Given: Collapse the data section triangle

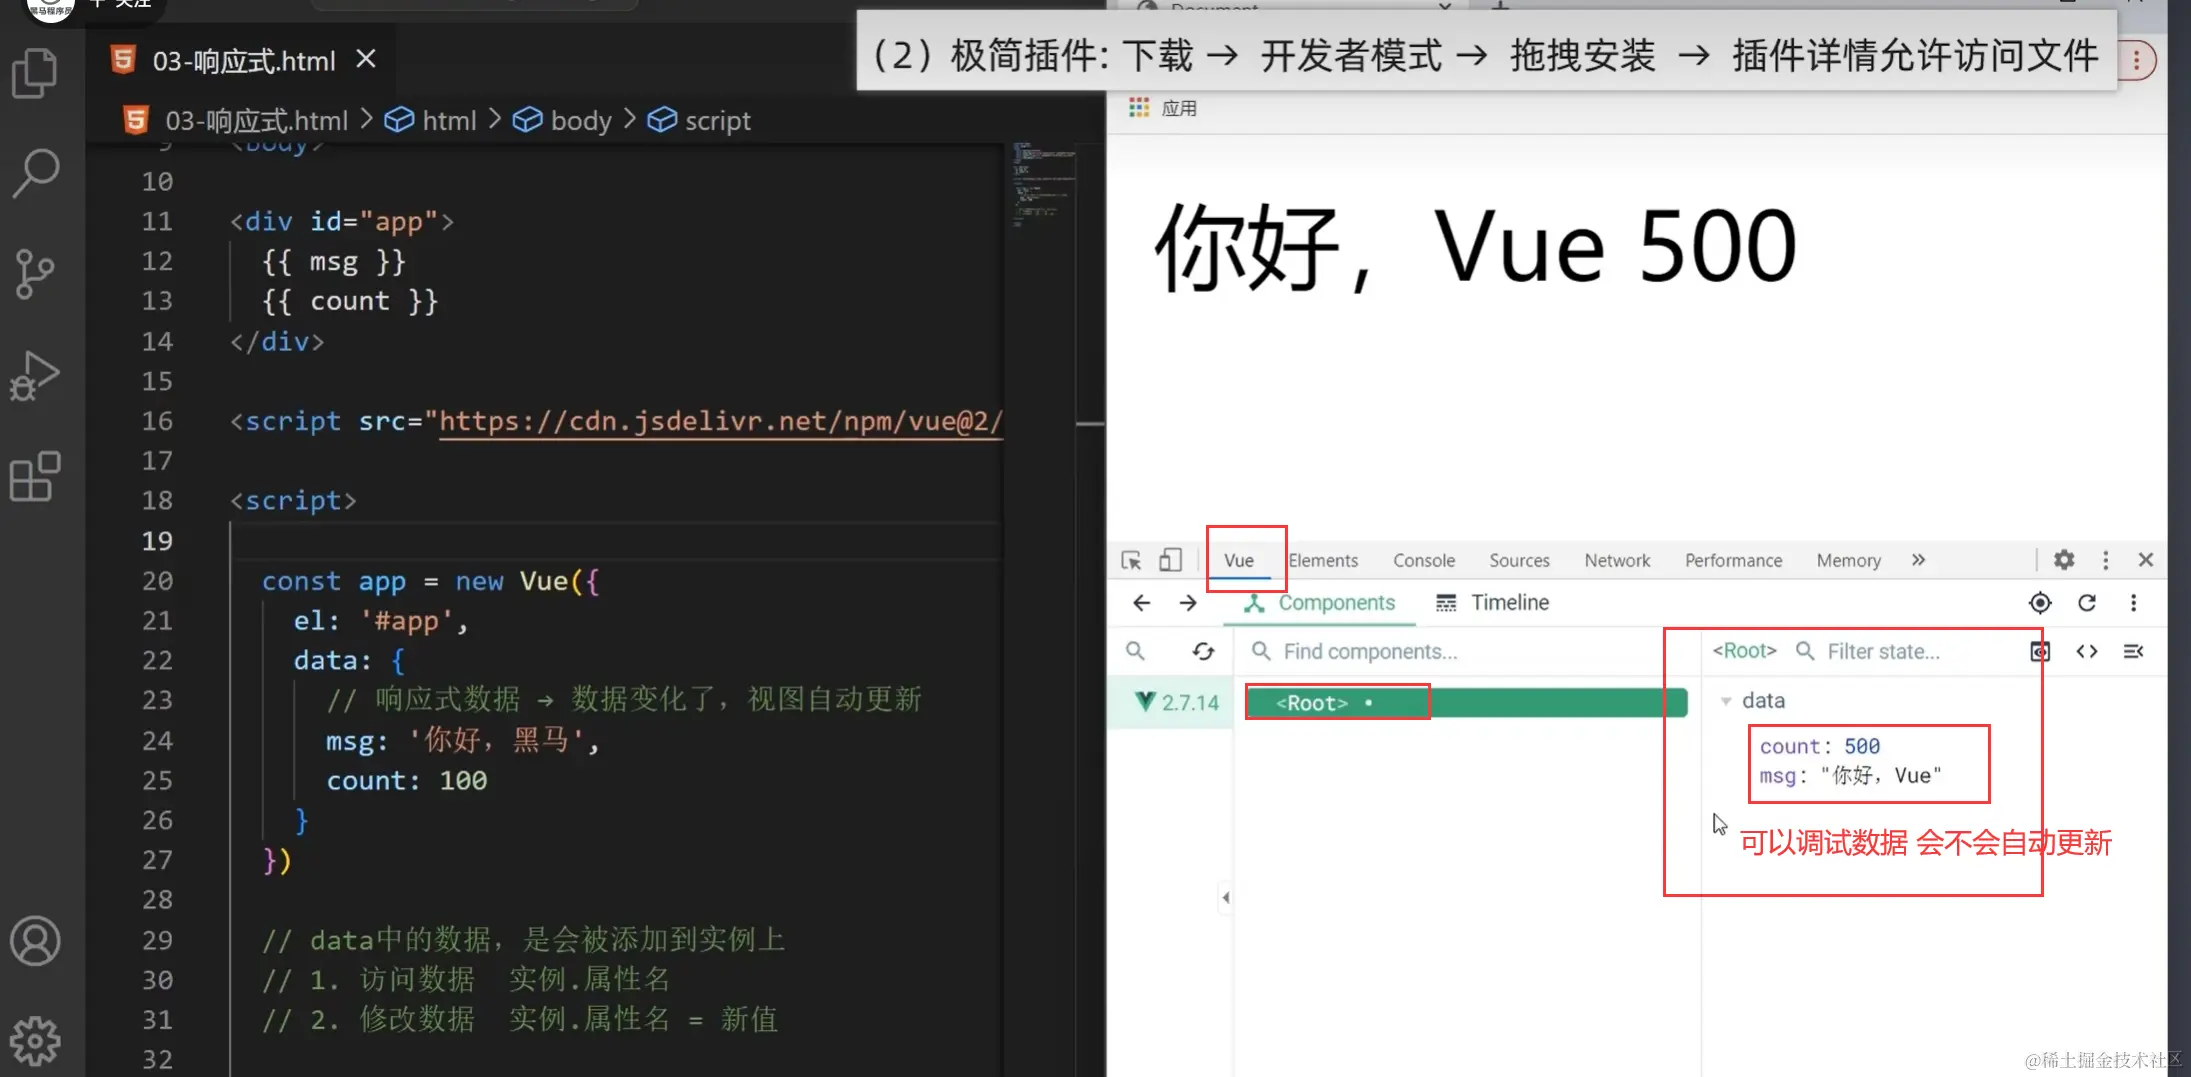Looking at the screenshot, I should click(1725, 701).
